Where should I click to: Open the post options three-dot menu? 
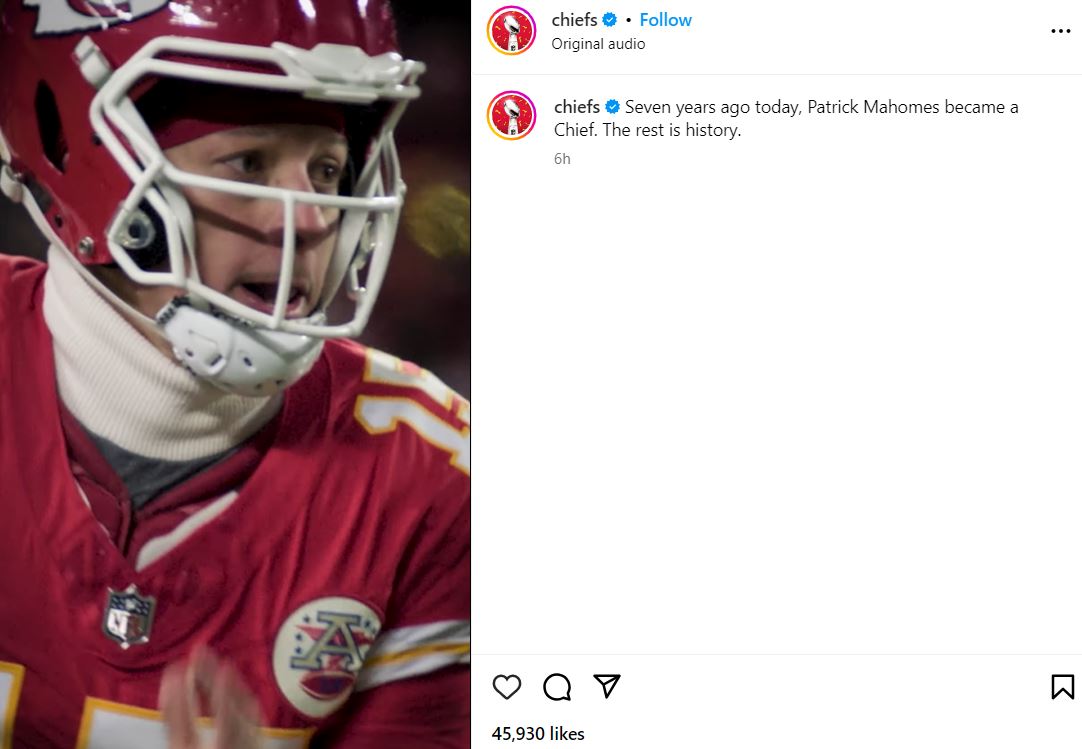tap(1060, 30)
